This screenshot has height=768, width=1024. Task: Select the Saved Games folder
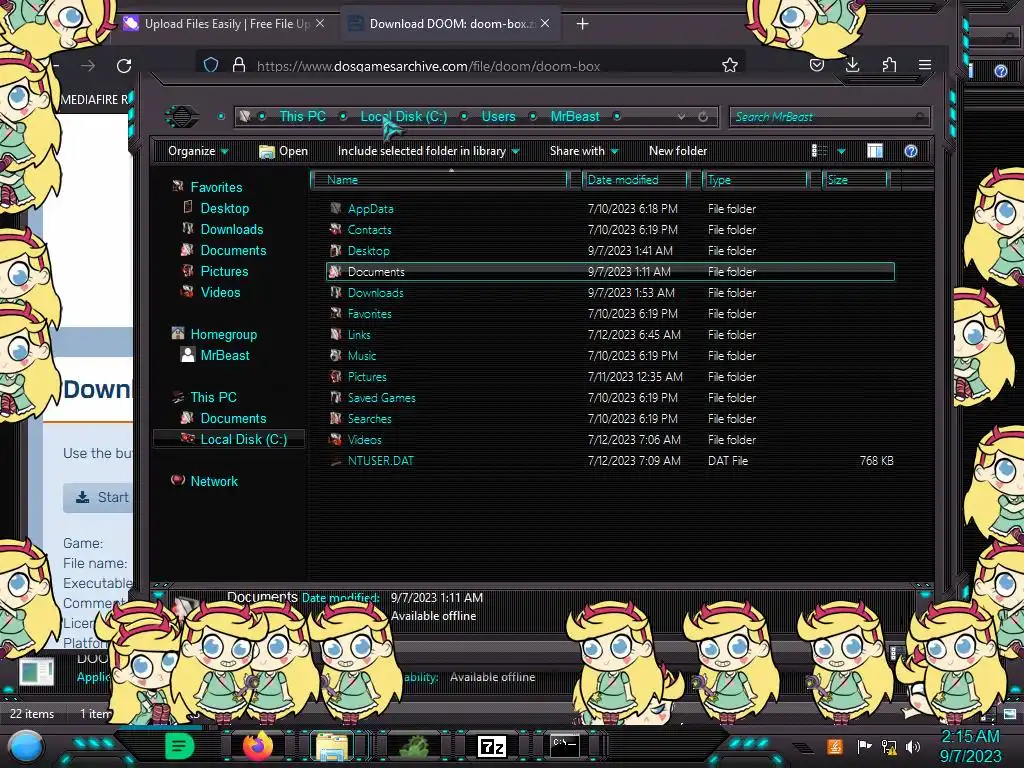click(381, 398)
